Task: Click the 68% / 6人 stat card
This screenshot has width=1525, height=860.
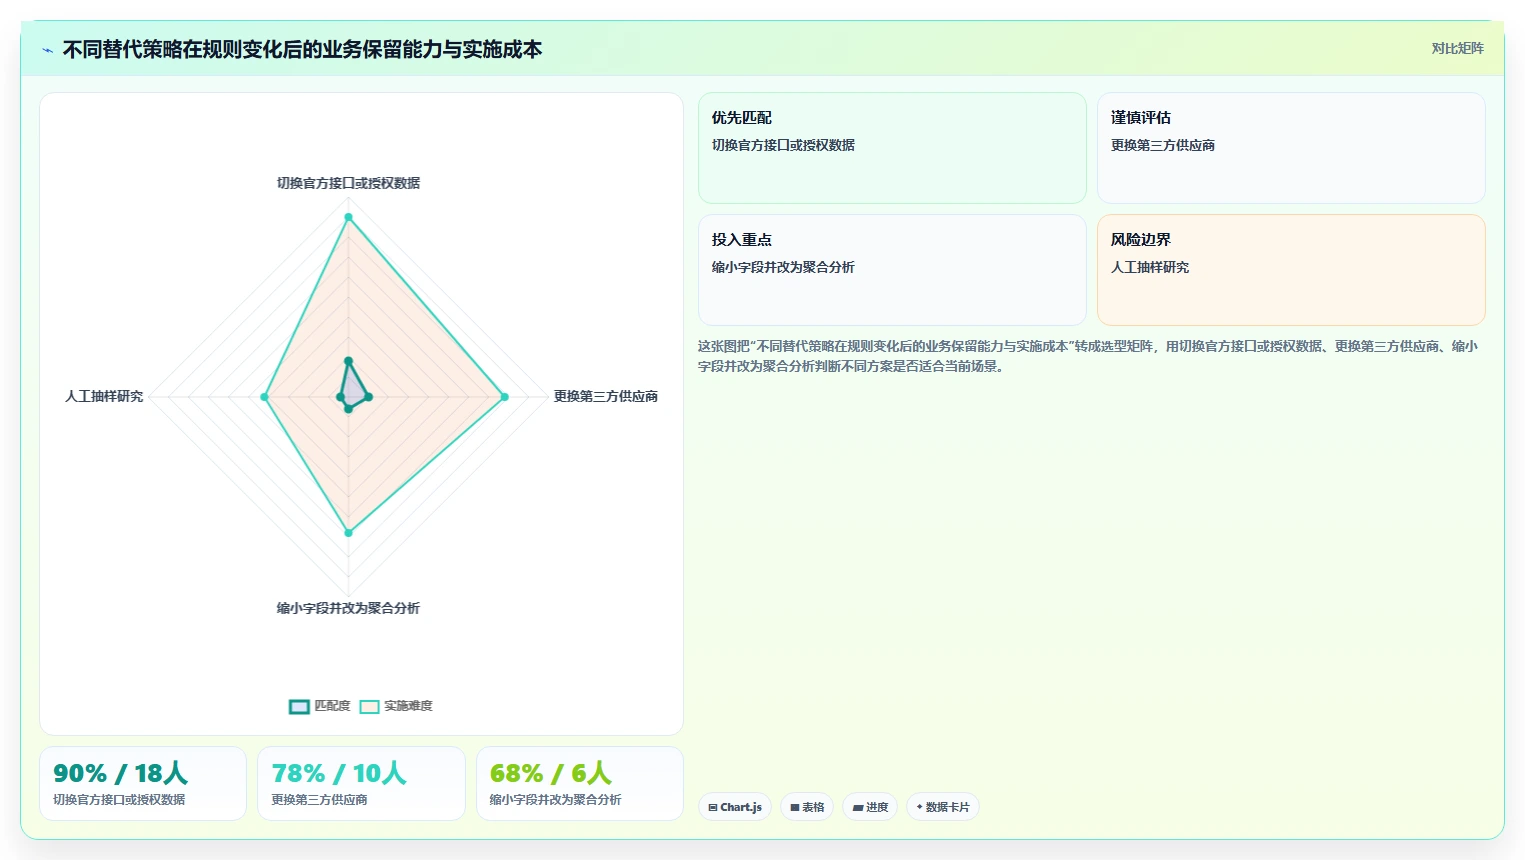Action: pos(580,783)
